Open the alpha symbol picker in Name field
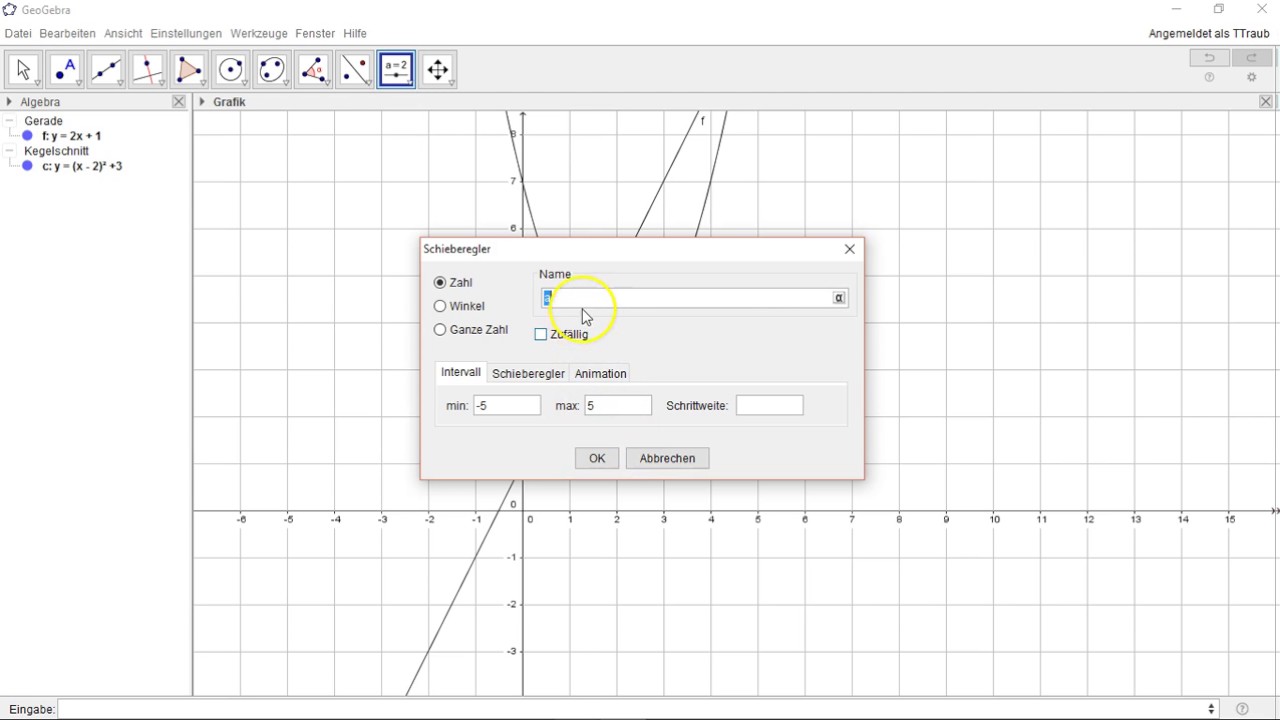1280x720 pixels. [x=839, y=298]
